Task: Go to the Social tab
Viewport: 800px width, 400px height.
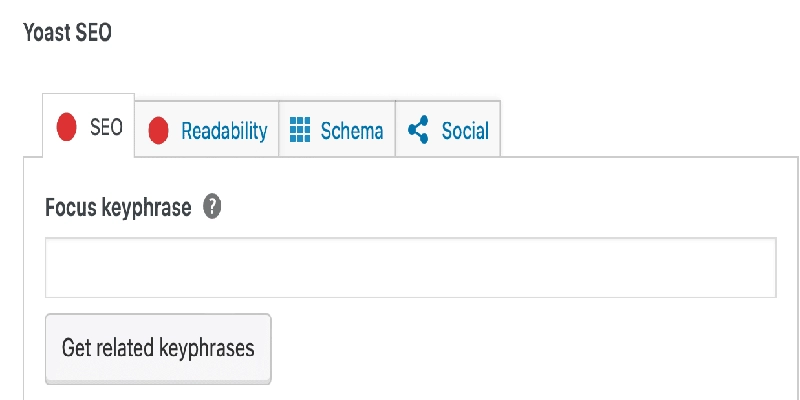Action: 448,131
